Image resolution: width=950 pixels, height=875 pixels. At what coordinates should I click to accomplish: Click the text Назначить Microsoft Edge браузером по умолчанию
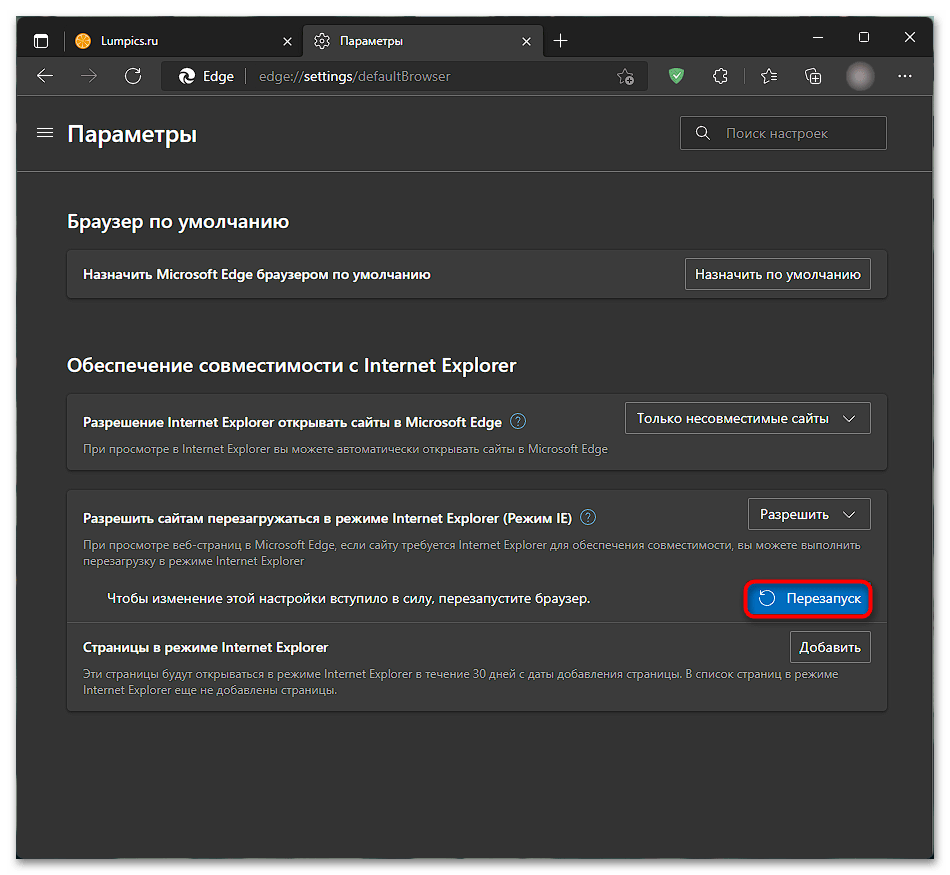pos(257,274)
